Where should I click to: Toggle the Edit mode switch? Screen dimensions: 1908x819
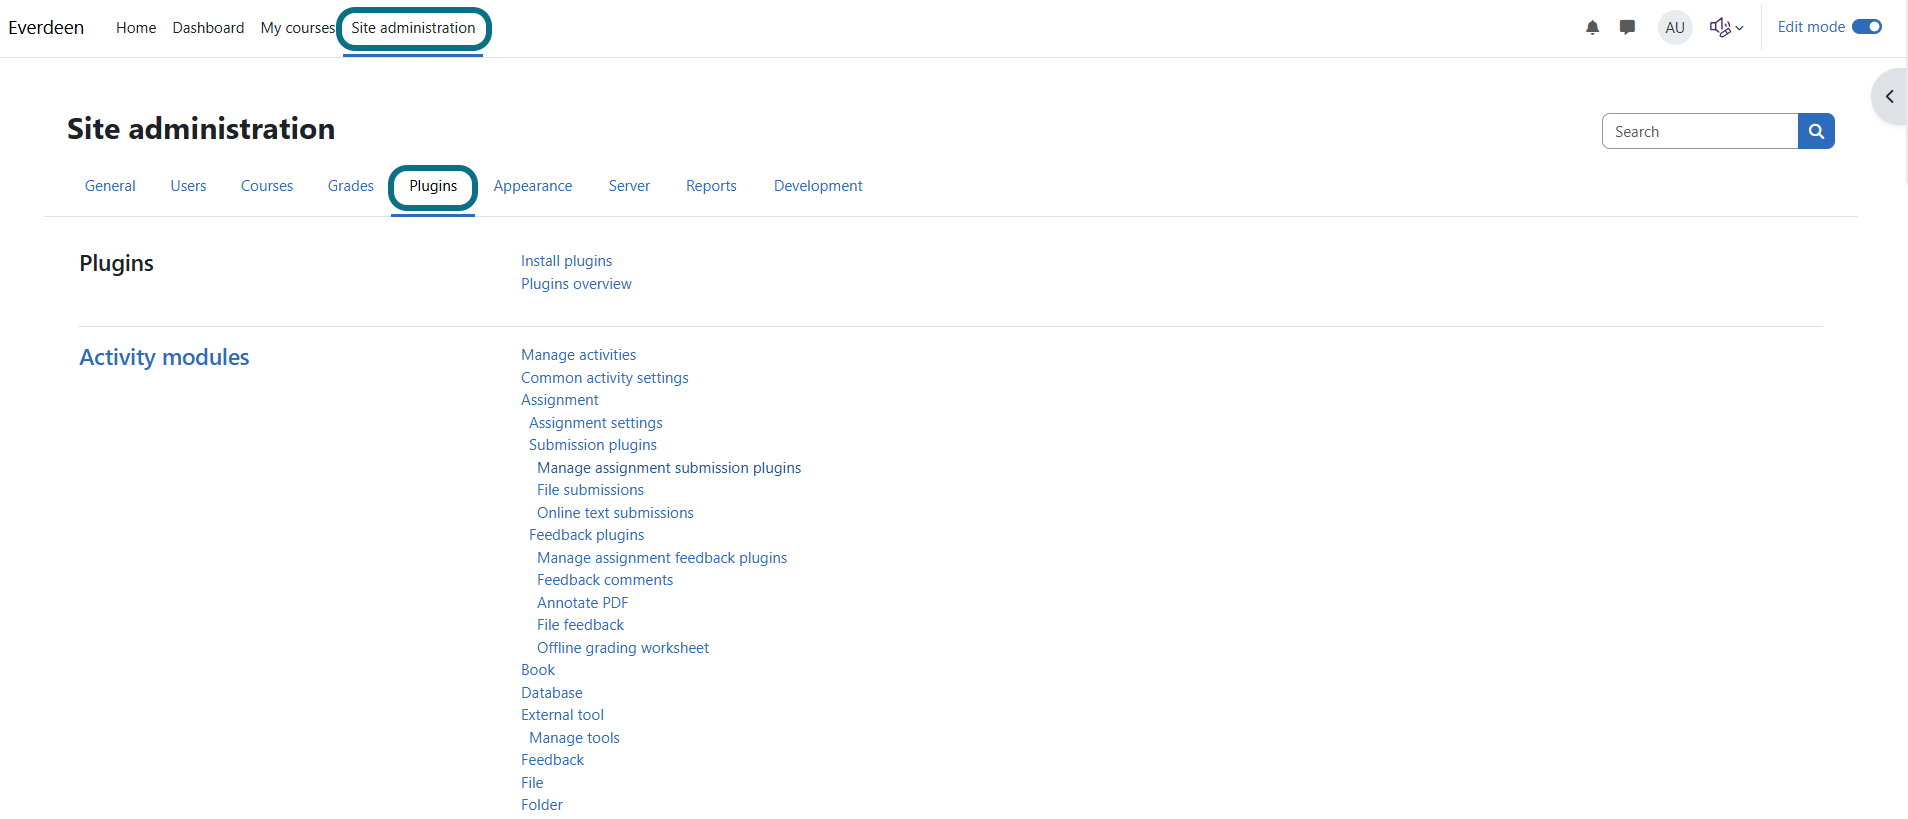(x=1867, y=27)
